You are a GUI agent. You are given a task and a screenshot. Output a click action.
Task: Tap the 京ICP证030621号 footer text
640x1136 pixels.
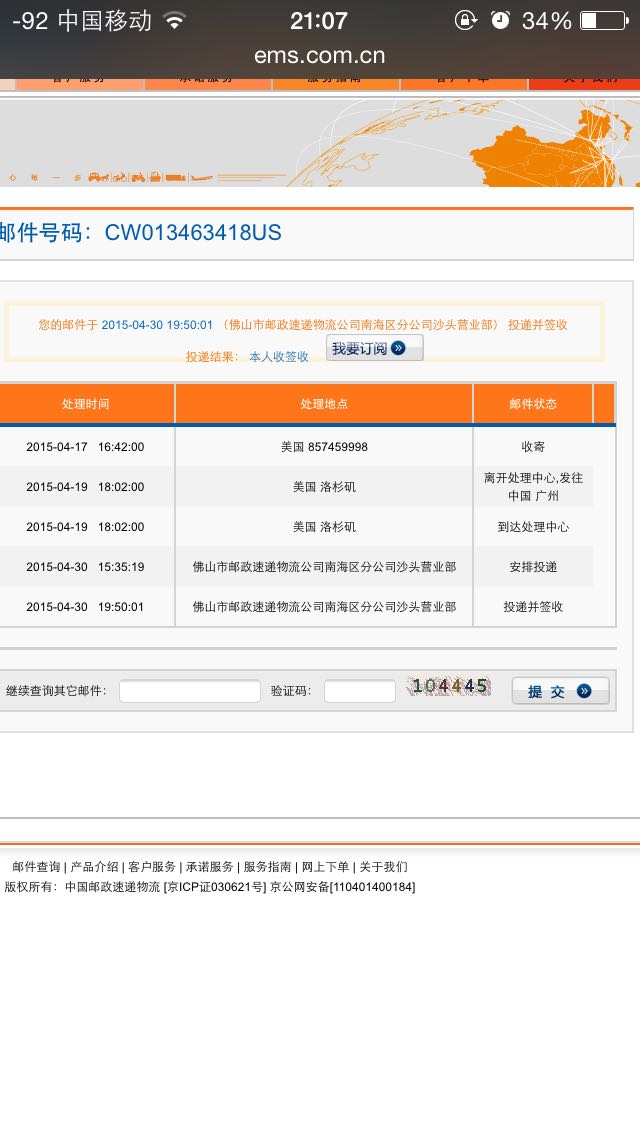click(215, 887)
